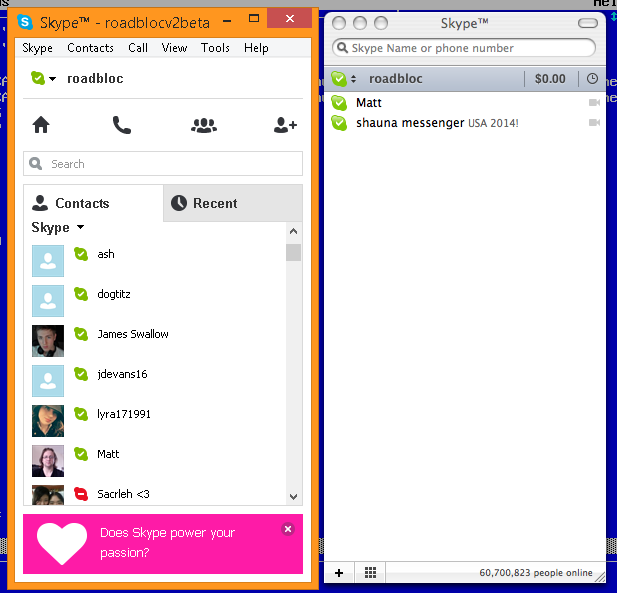Toggle the Mac Skype toolbar pill button
617x593 pixels.
tap(588, 23)
